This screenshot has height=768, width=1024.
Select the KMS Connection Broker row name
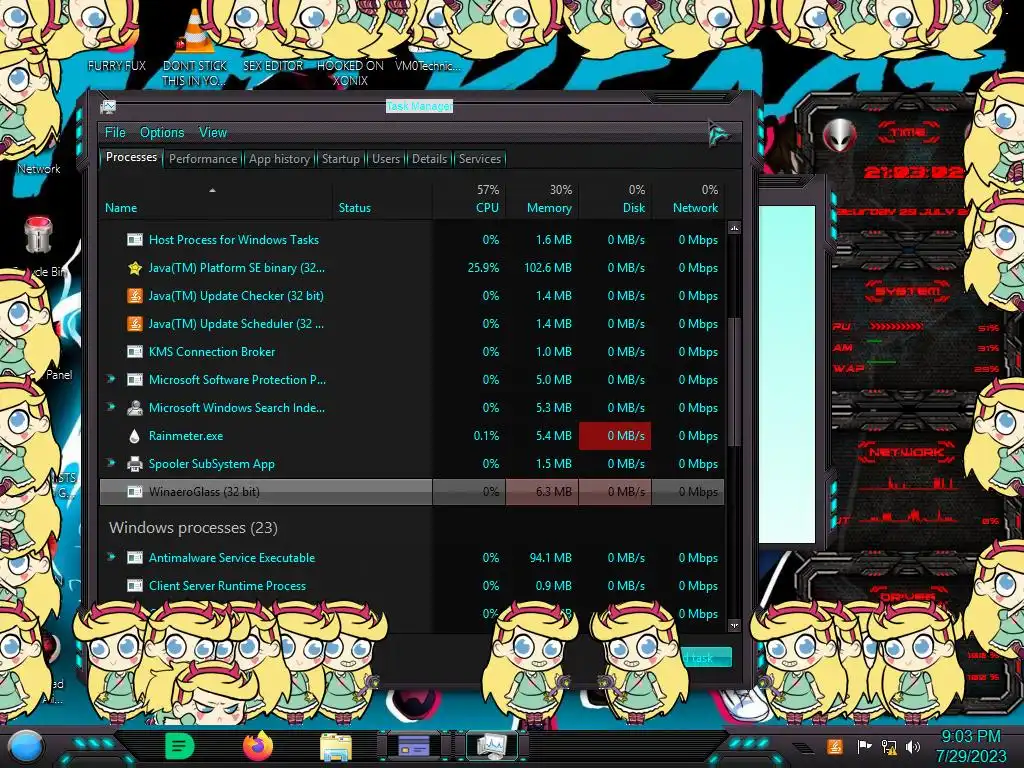click(x=212, y=351)
